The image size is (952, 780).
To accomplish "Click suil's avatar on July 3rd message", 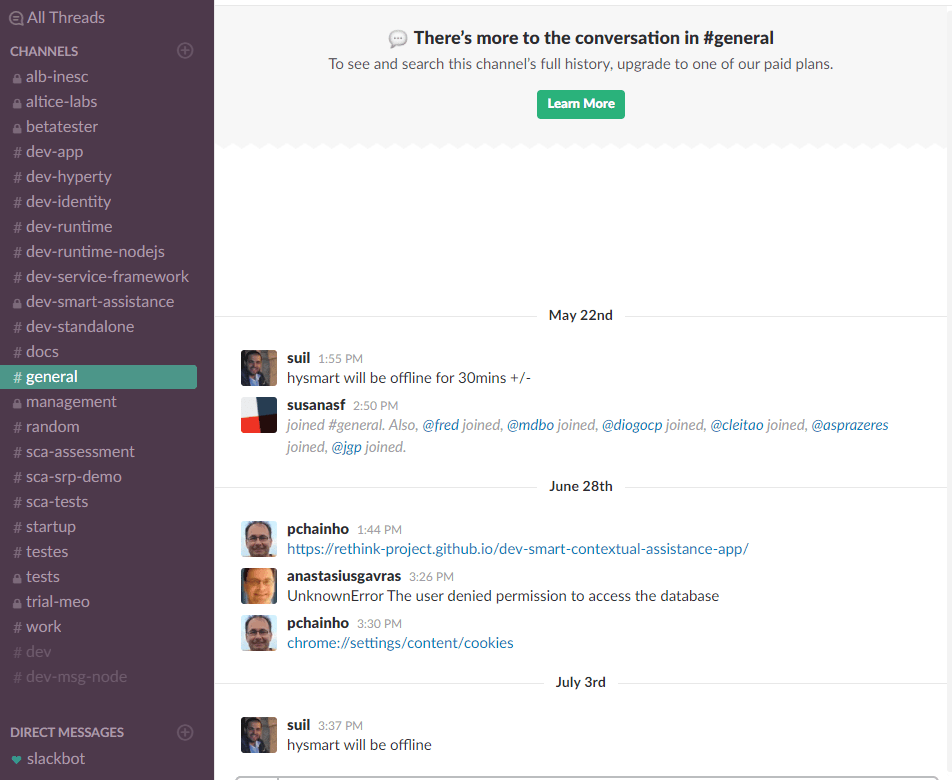I will [259, 734].
